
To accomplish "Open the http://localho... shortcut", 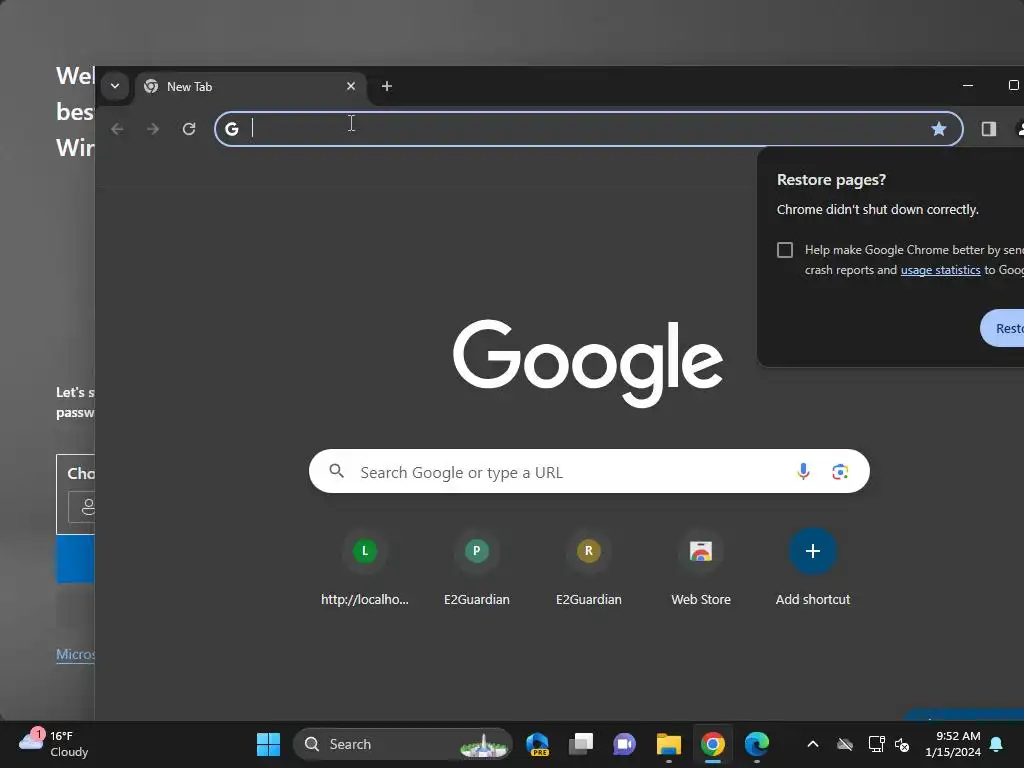I will 364,568.
